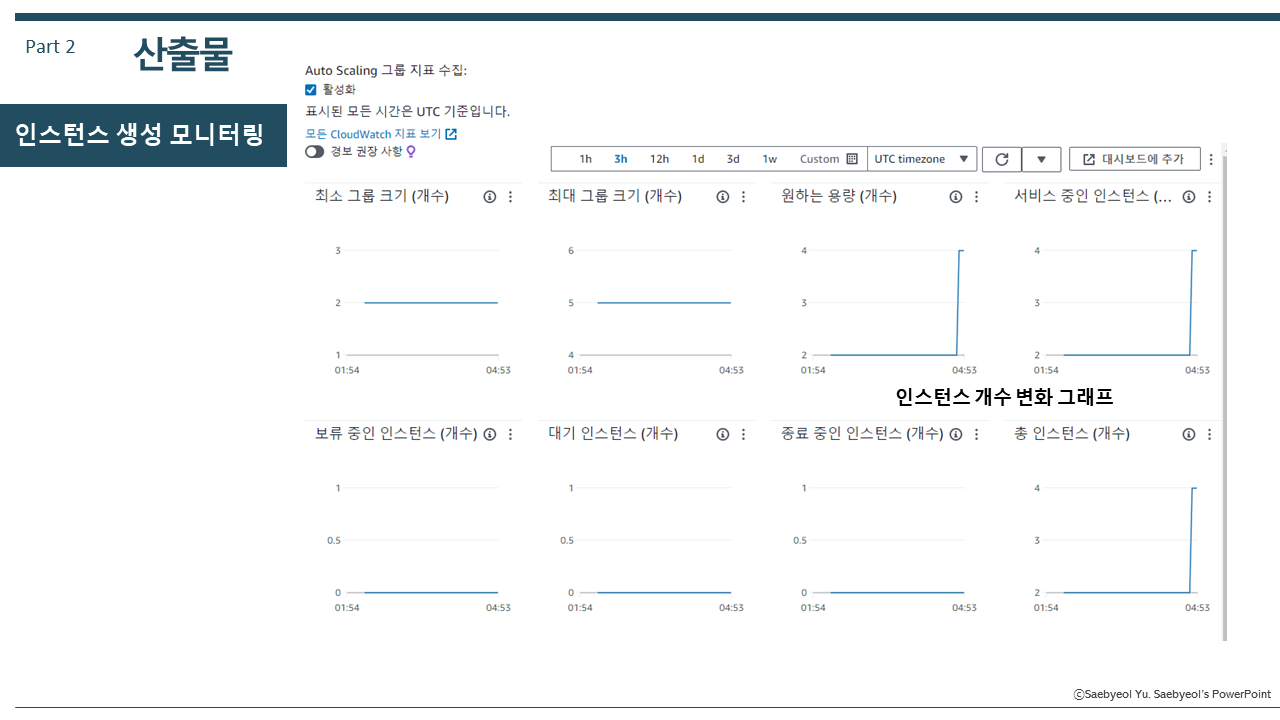The image size is (1280, 720).
Task: Open info for 총 인스턴스 chart
Action: click(1189, 434)
